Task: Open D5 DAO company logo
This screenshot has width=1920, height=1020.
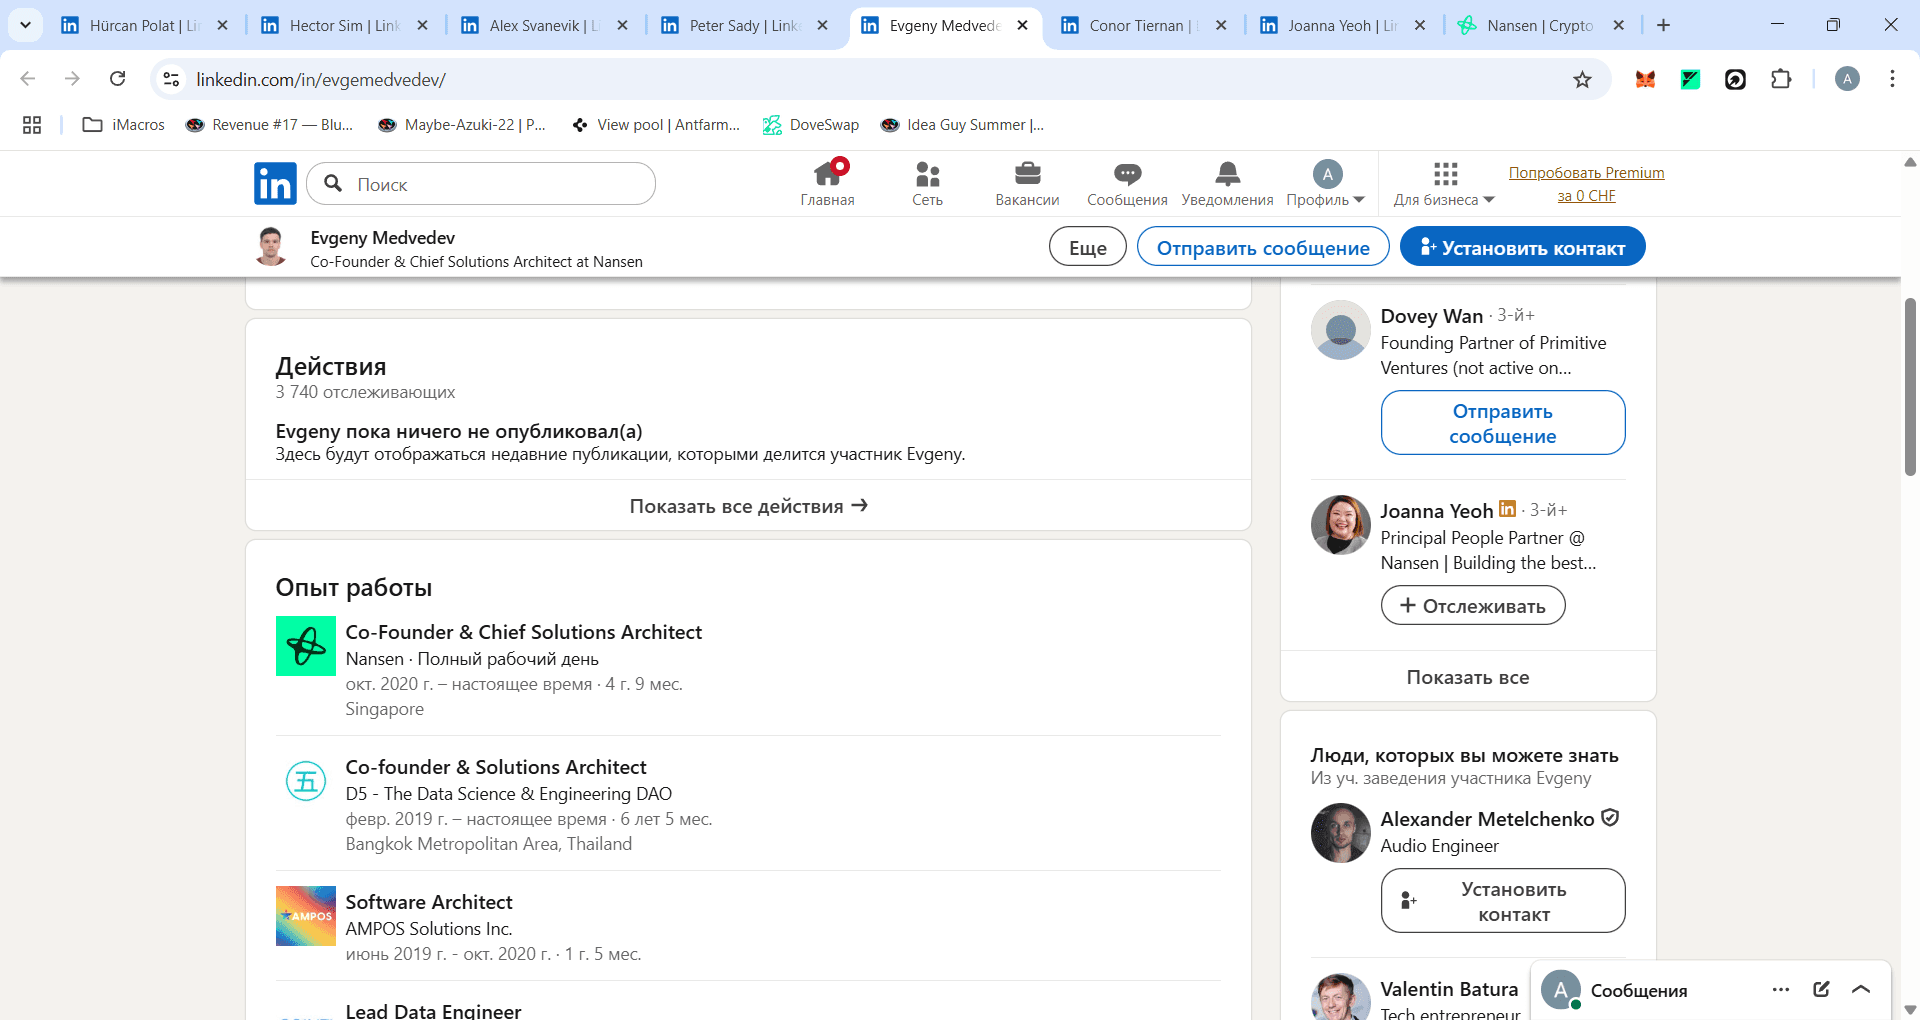Action: click(x=306, y=781)
